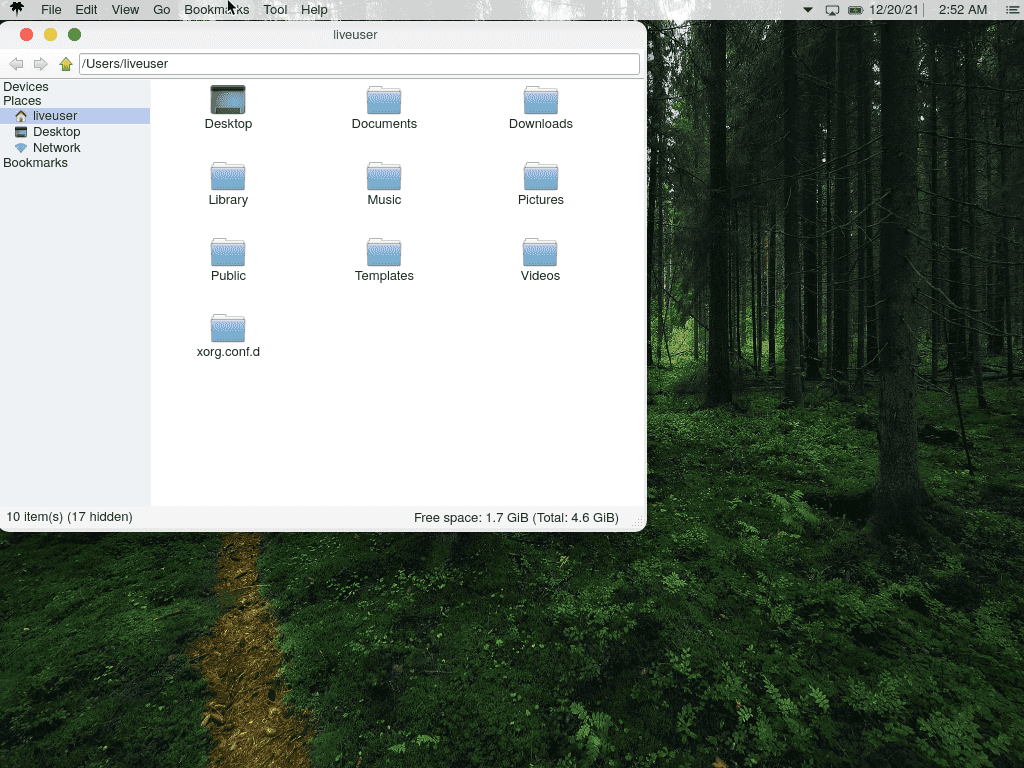Screen dimensions: 1024x768
Task: Click the Devices heading to collapse it
Action: (x=25, y=86)
